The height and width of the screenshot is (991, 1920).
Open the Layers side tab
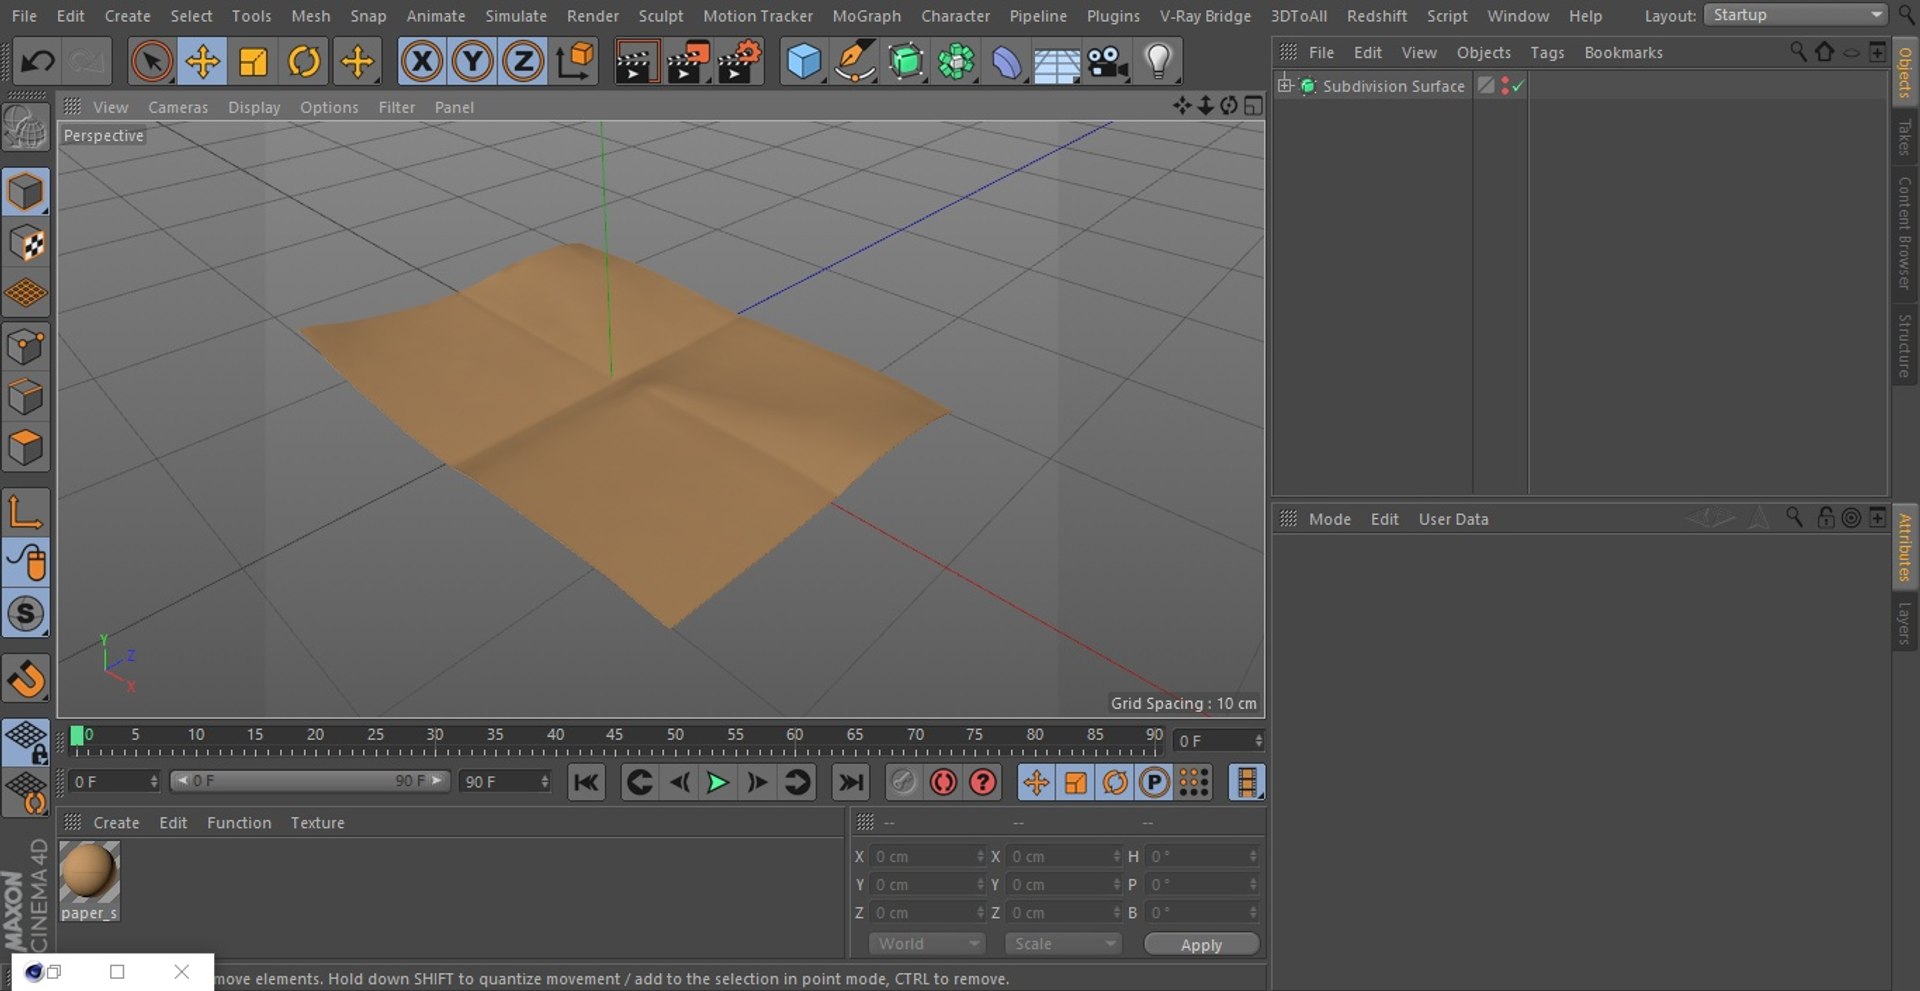pyautogui.click(x=1905, y=623)
